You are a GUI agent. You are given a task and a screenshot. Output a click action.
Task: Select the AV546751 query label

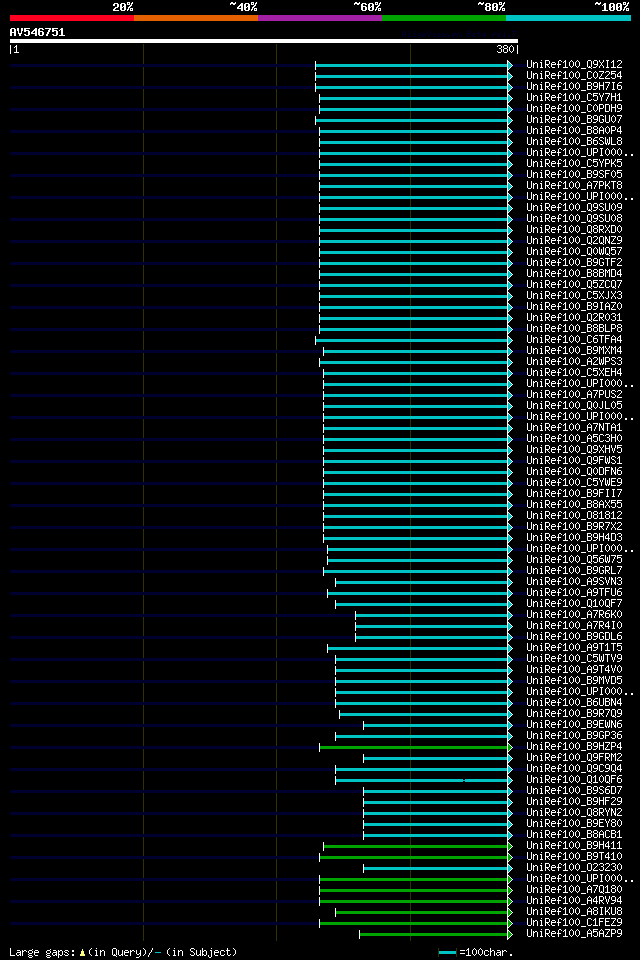tap(37, 32)
